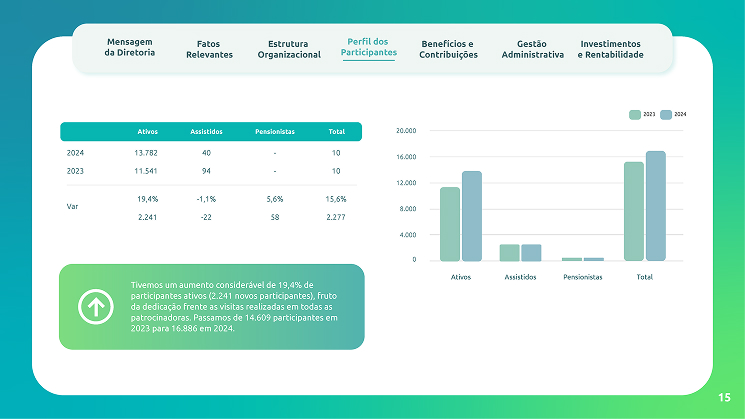Open the Benefícios e Contribuições tab

[x=448, y=49]
